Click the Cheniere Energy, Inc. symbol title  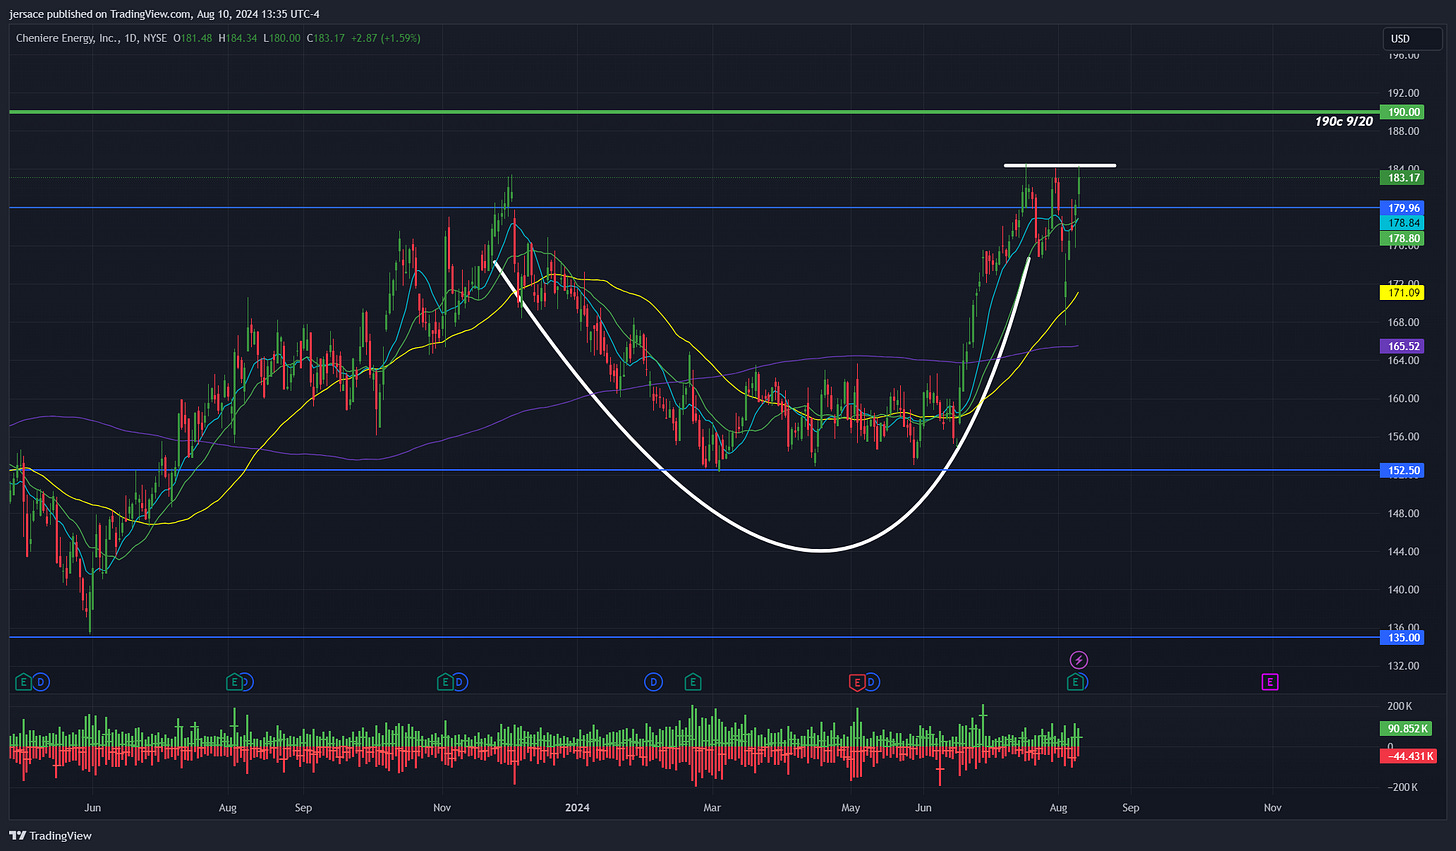click(68, 38)
